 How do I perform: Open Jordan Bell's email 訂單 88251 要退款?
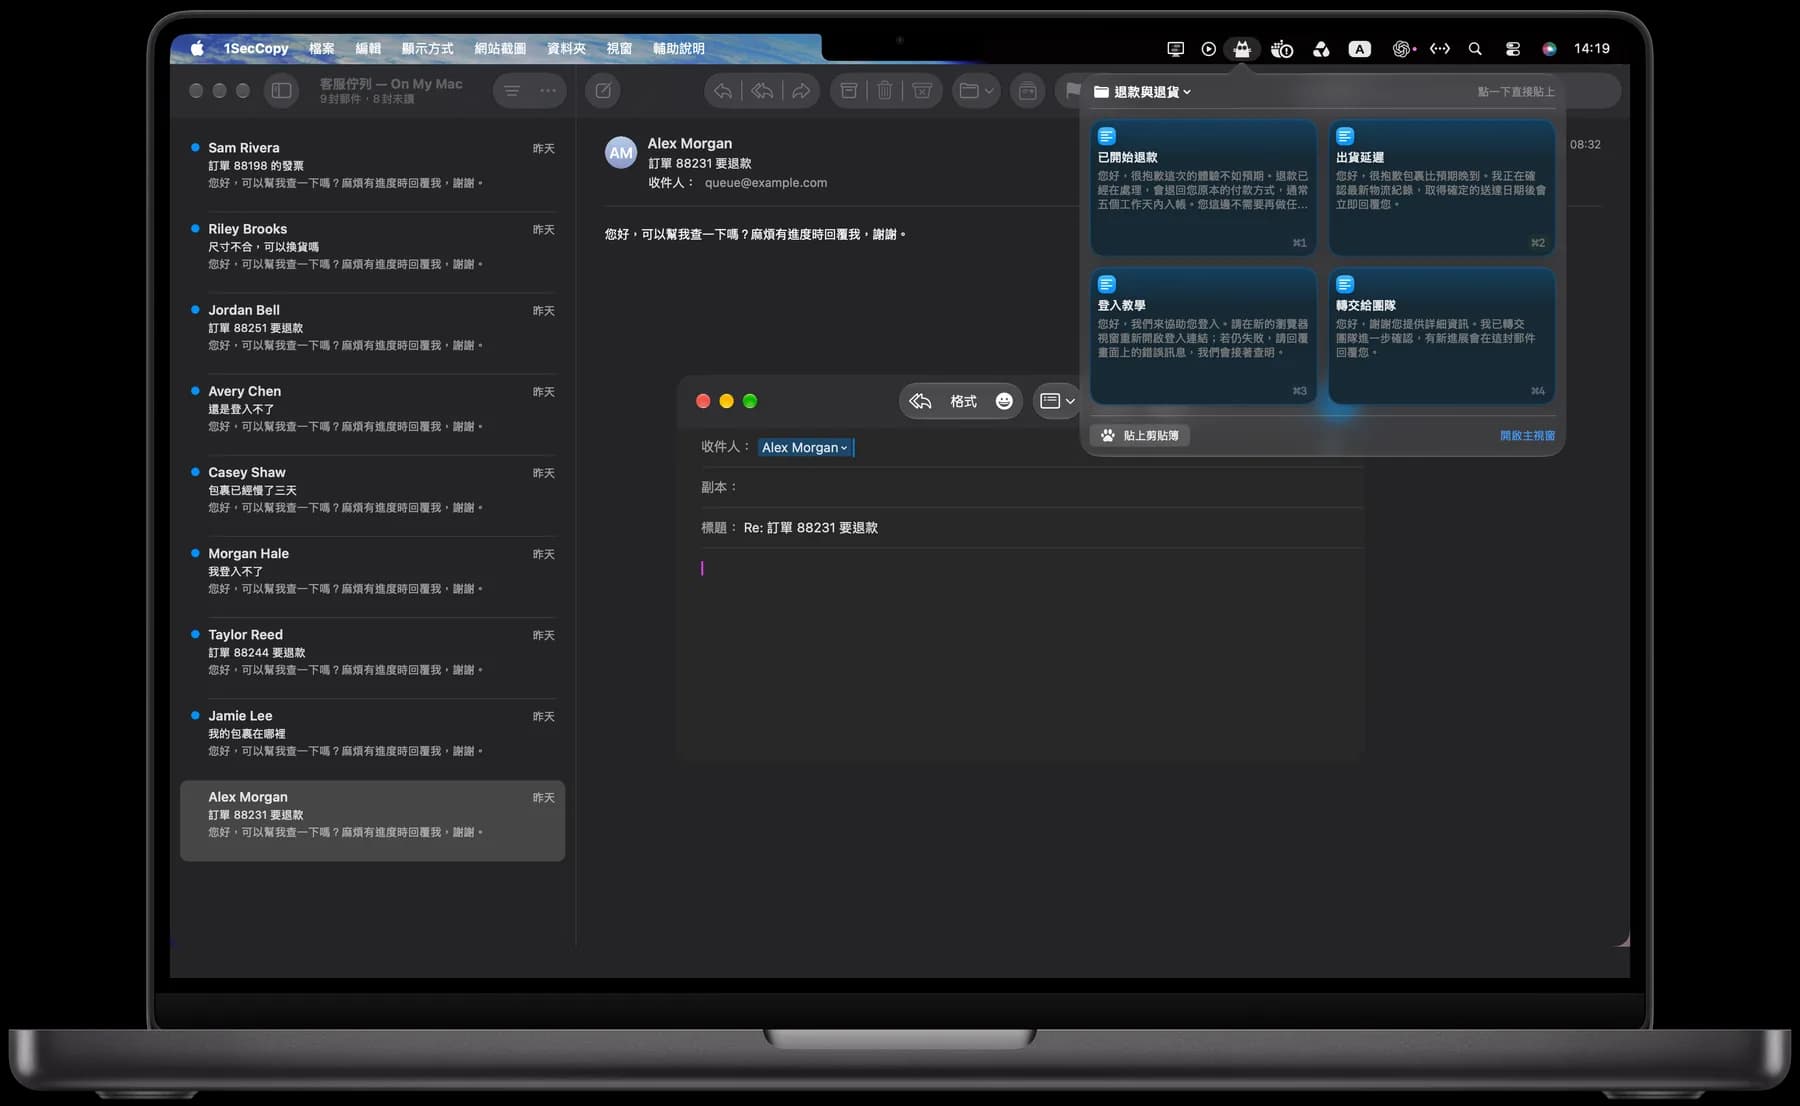(372, 327)
